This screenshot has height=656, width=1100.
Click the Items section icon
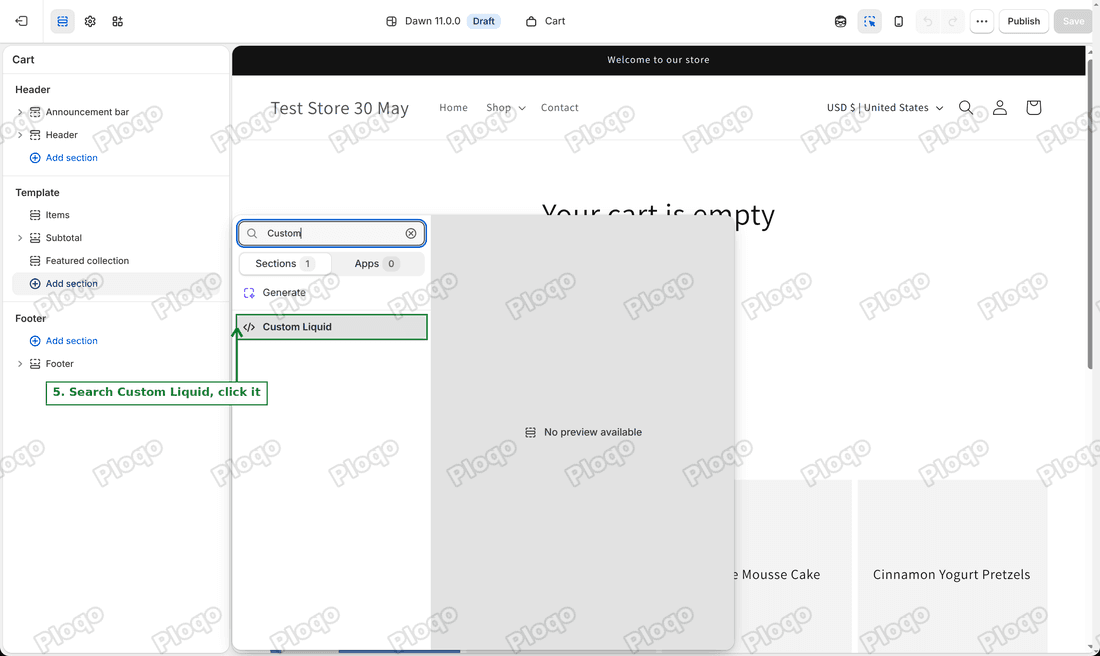35,215
